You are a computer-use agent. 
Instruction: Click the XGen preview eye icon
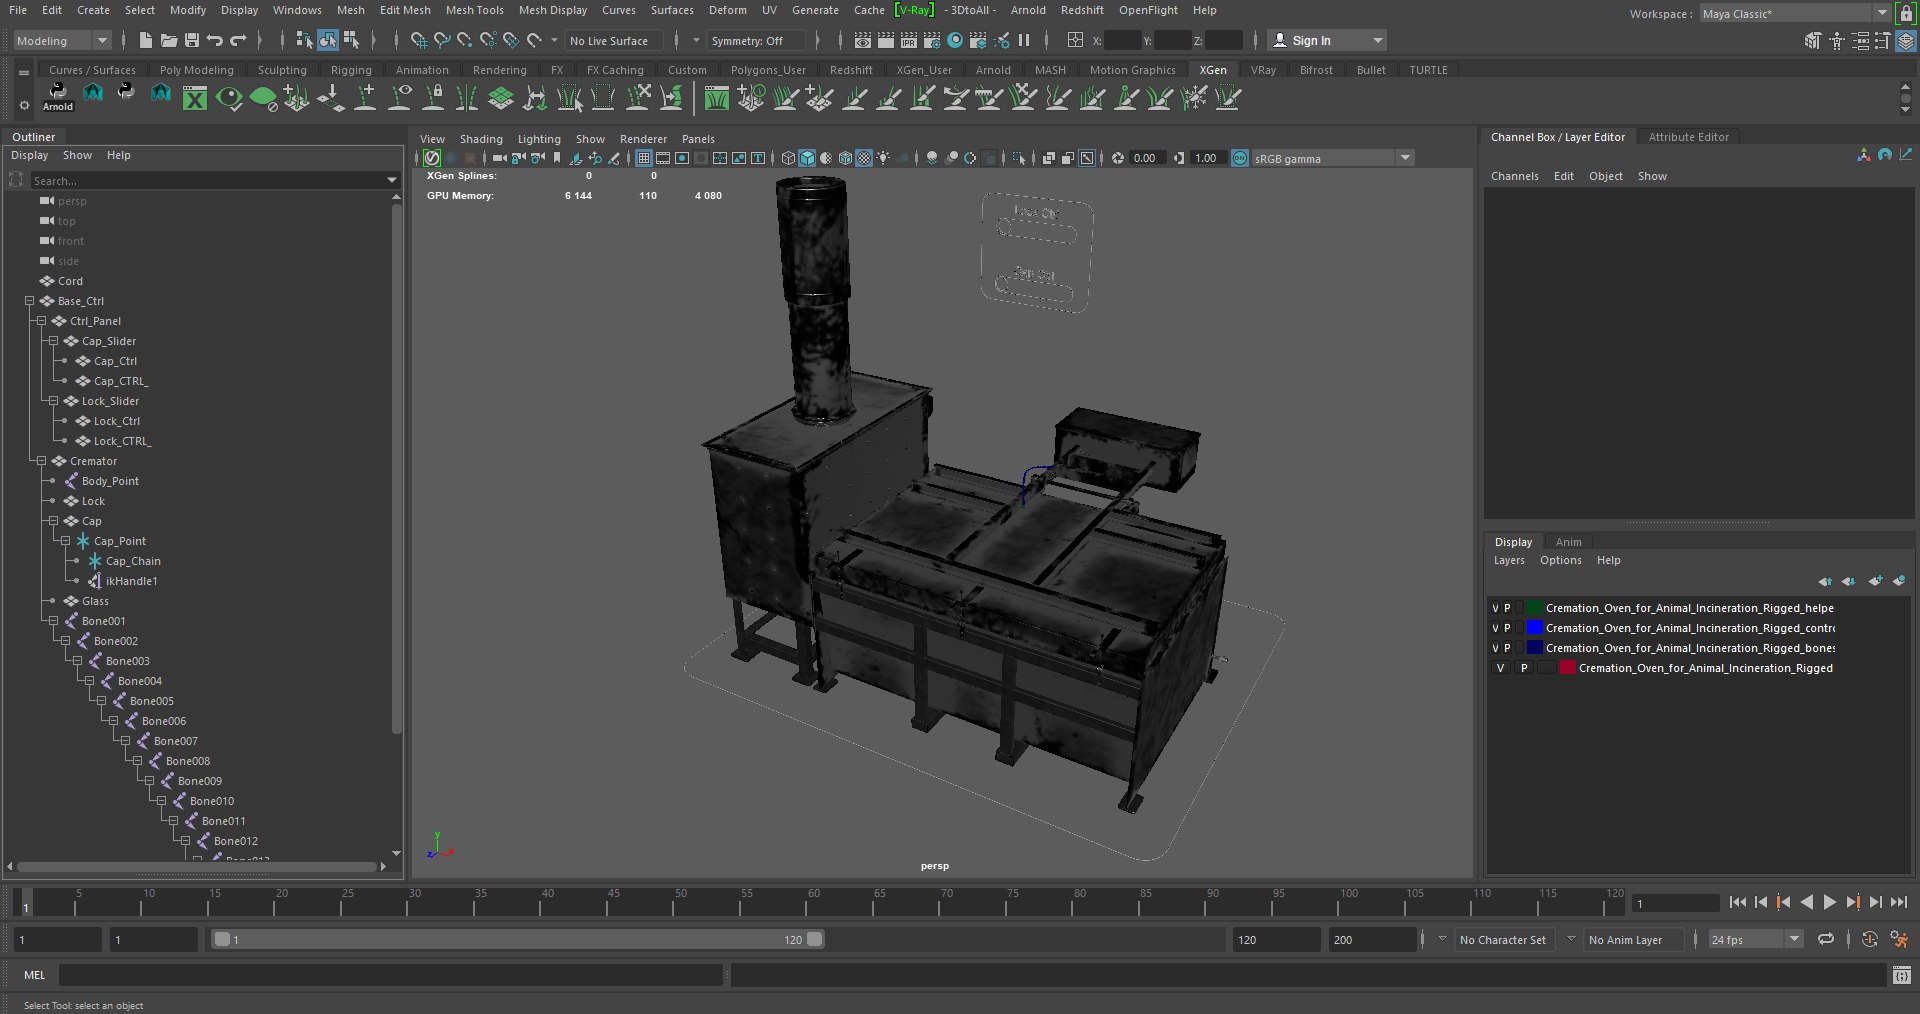[x=229, y=98]
